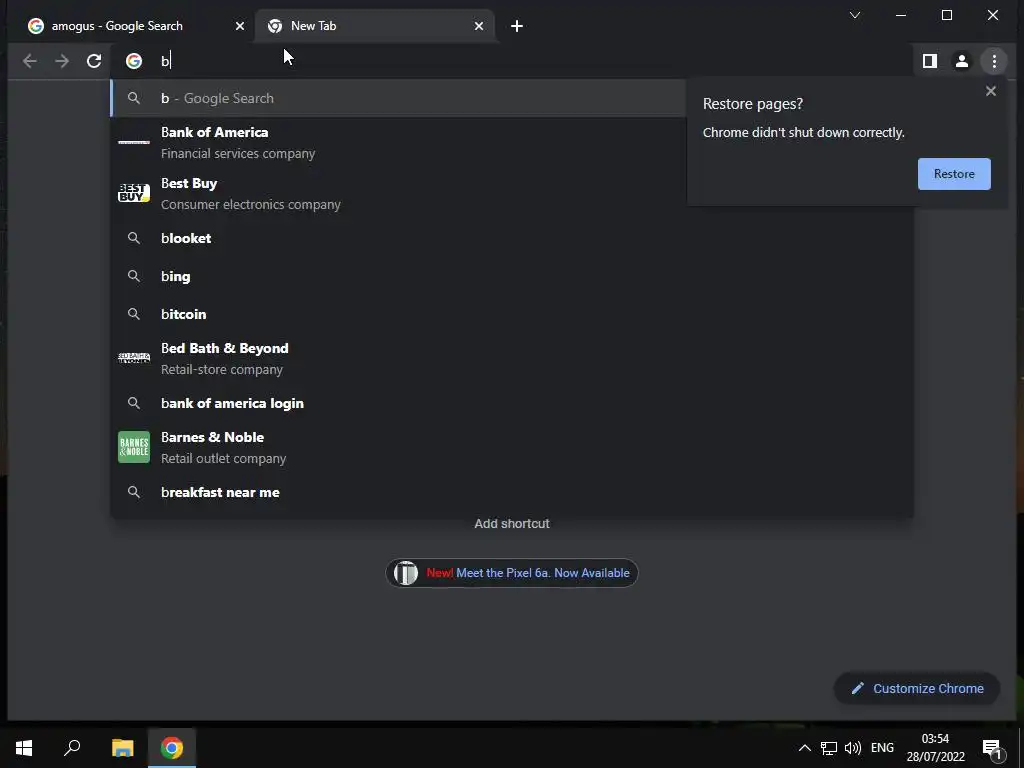Viewport: 1024px width, 768px height.
Task: Click the Best Buy logo icon
Action: (x=134, y=193)
